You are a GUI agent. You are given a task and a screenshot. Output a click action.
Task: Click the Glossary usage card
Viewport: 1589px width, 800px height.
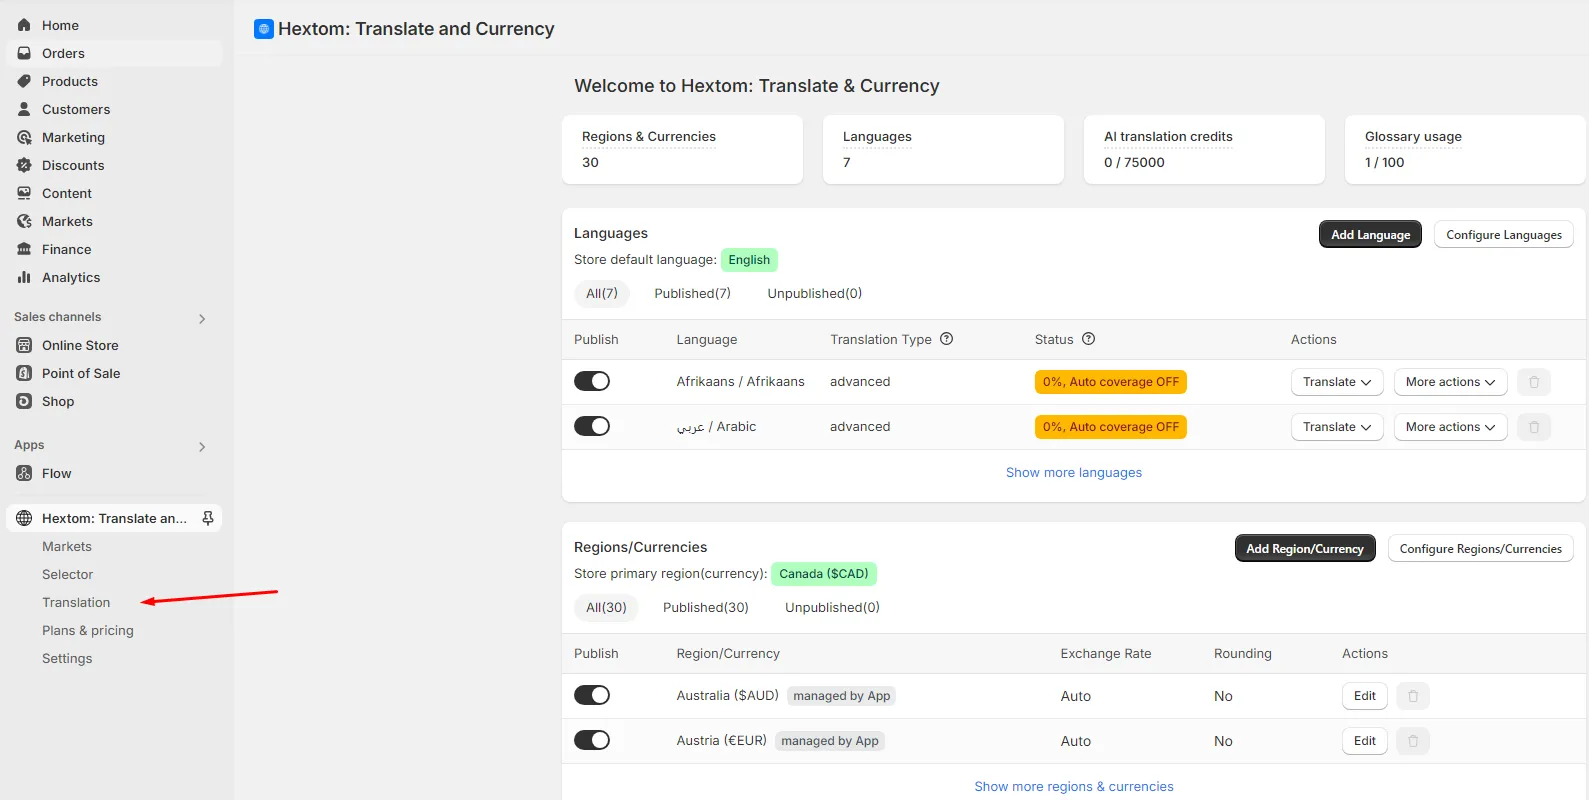click(x=1465, y=150)
